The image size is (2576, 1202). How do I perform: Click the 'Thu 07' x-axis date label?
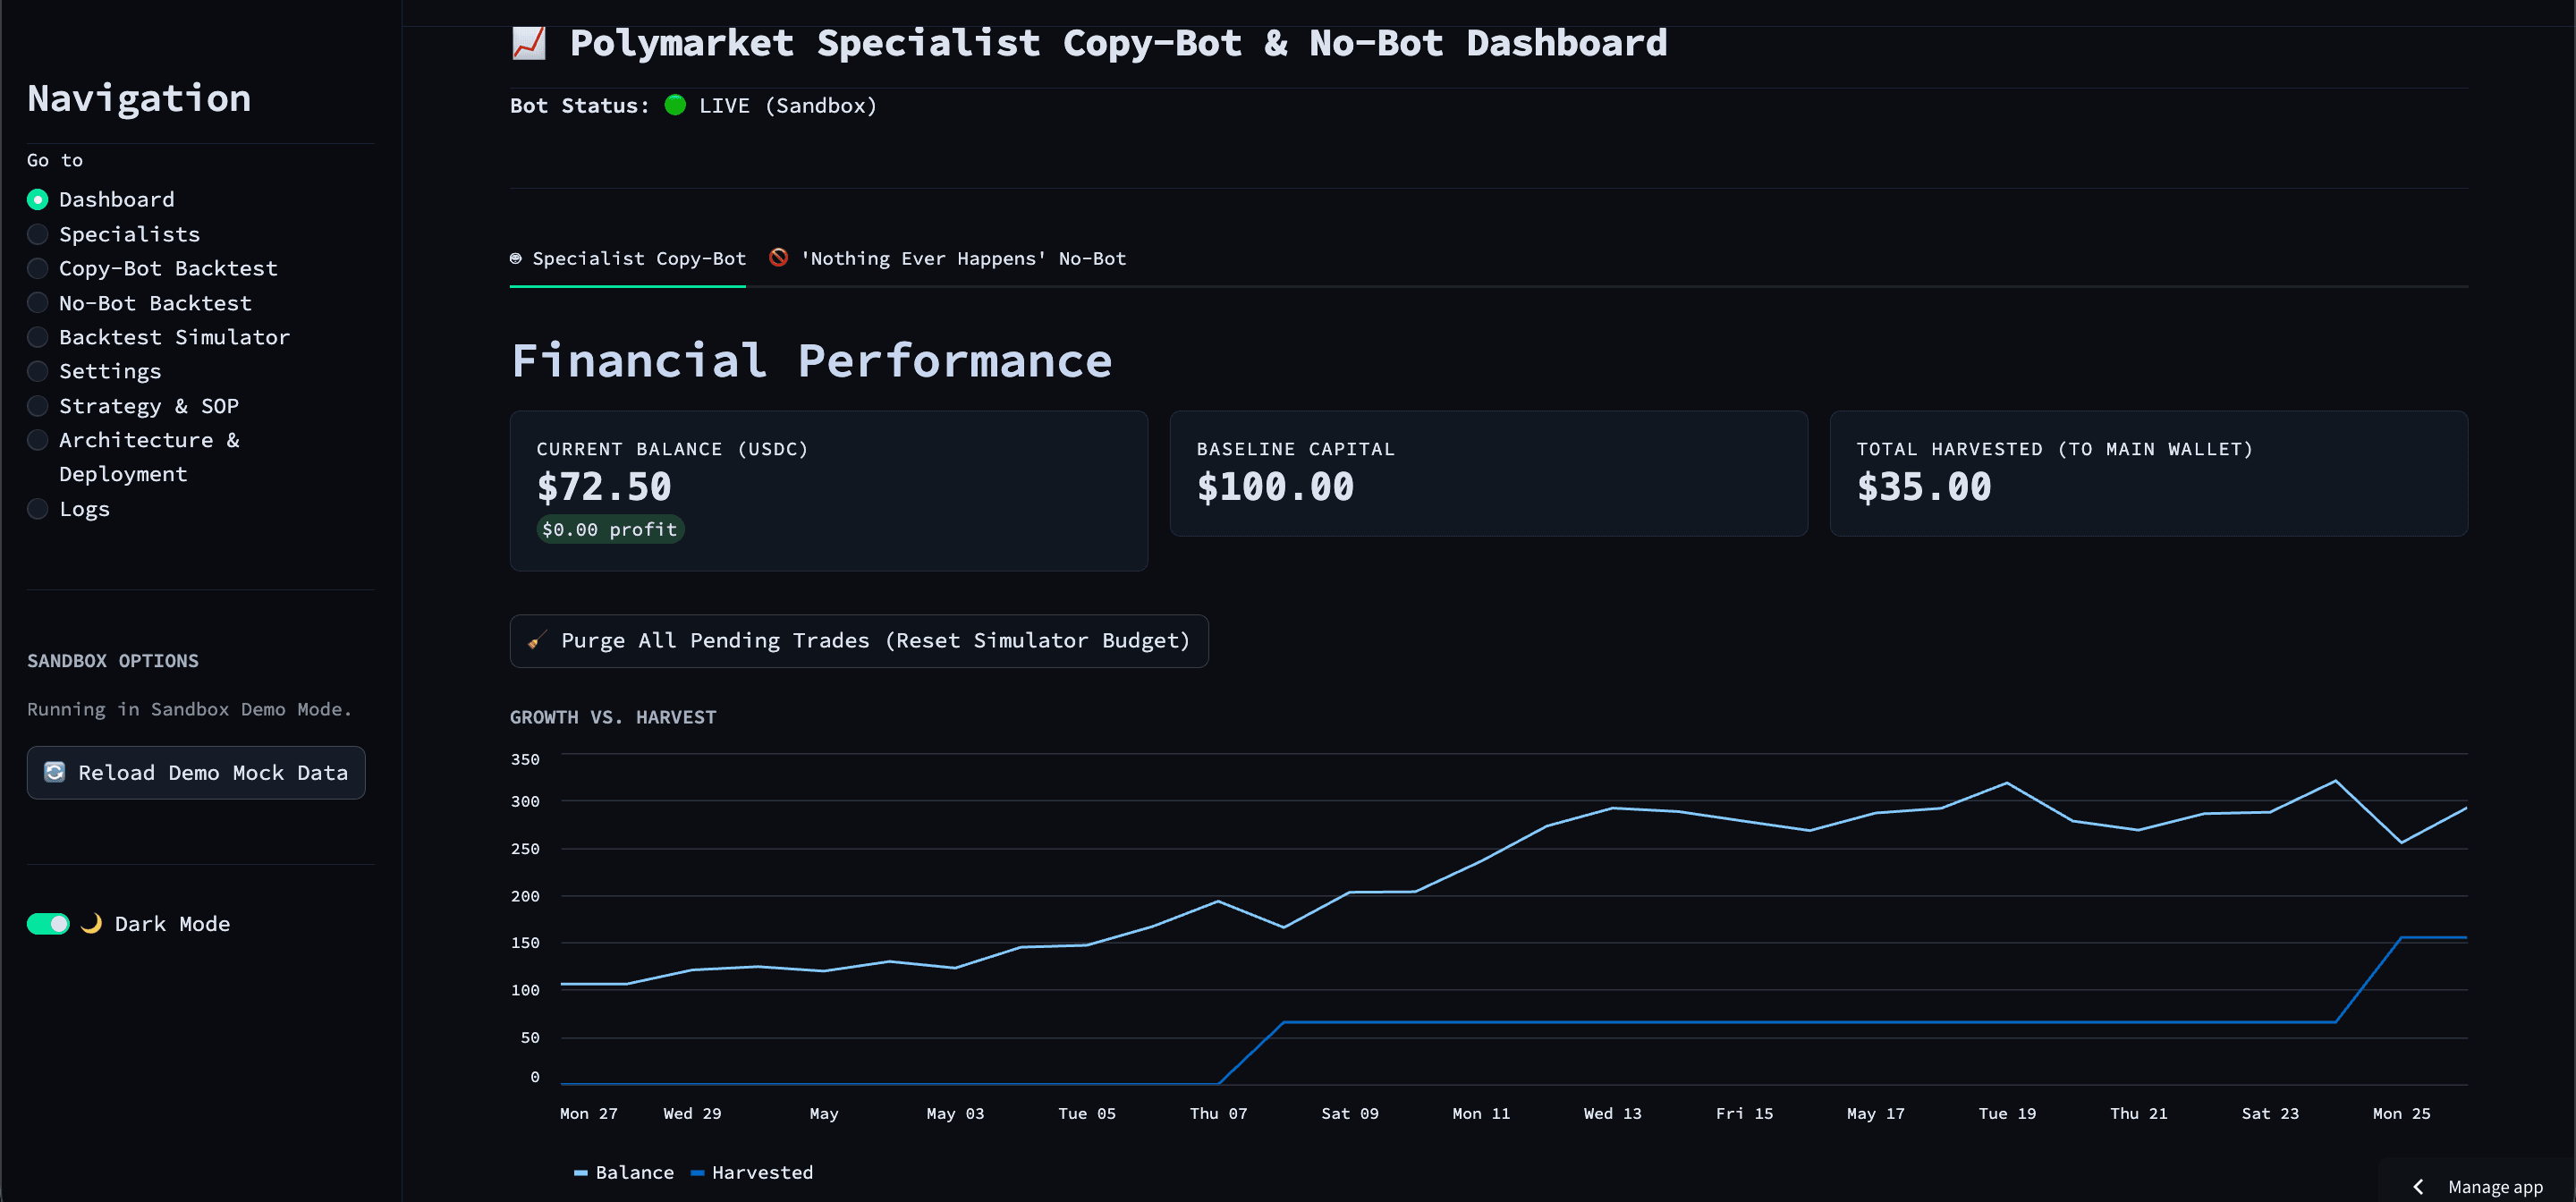pos(1218,1113)
